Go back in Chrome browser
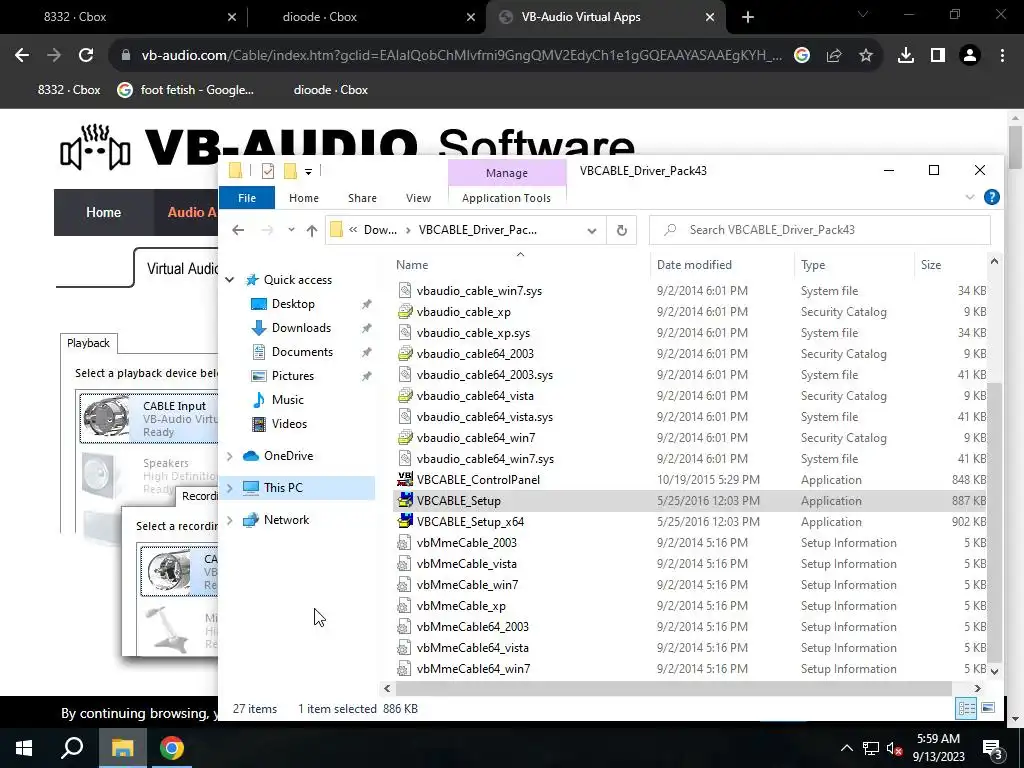Image resolution: width=1024 pixels, height=768 pixels. [22, 56]
